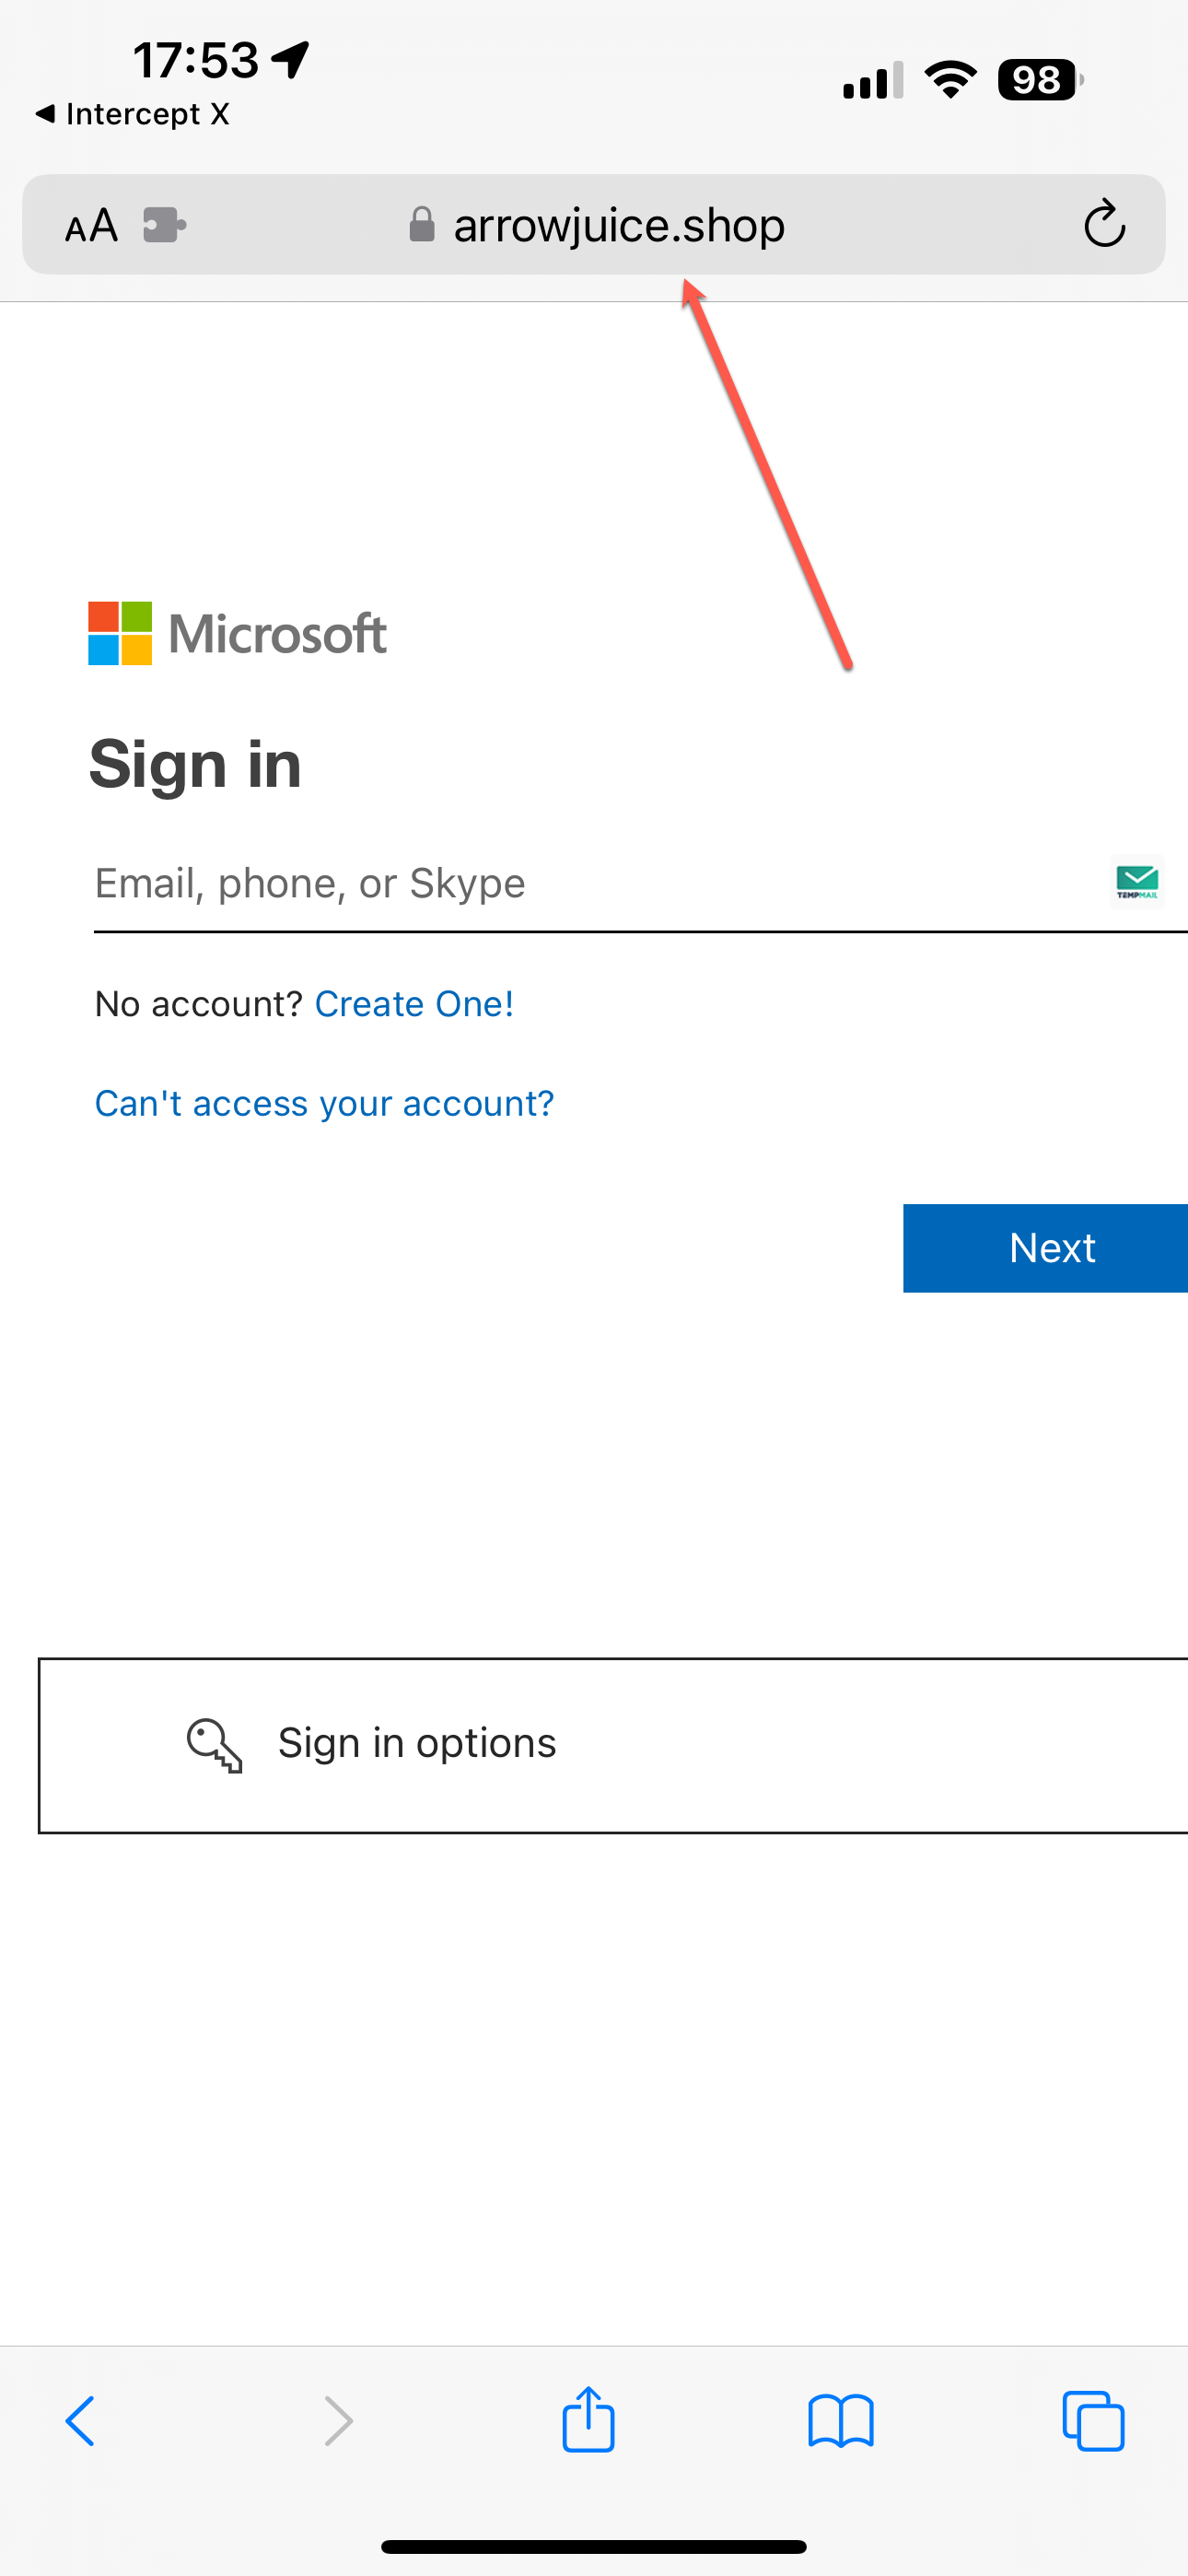The width and height of the screenshot is (1188, 2576).
Task: Tap the padlock icon in address bar
Action: click(x=422, y=224)
